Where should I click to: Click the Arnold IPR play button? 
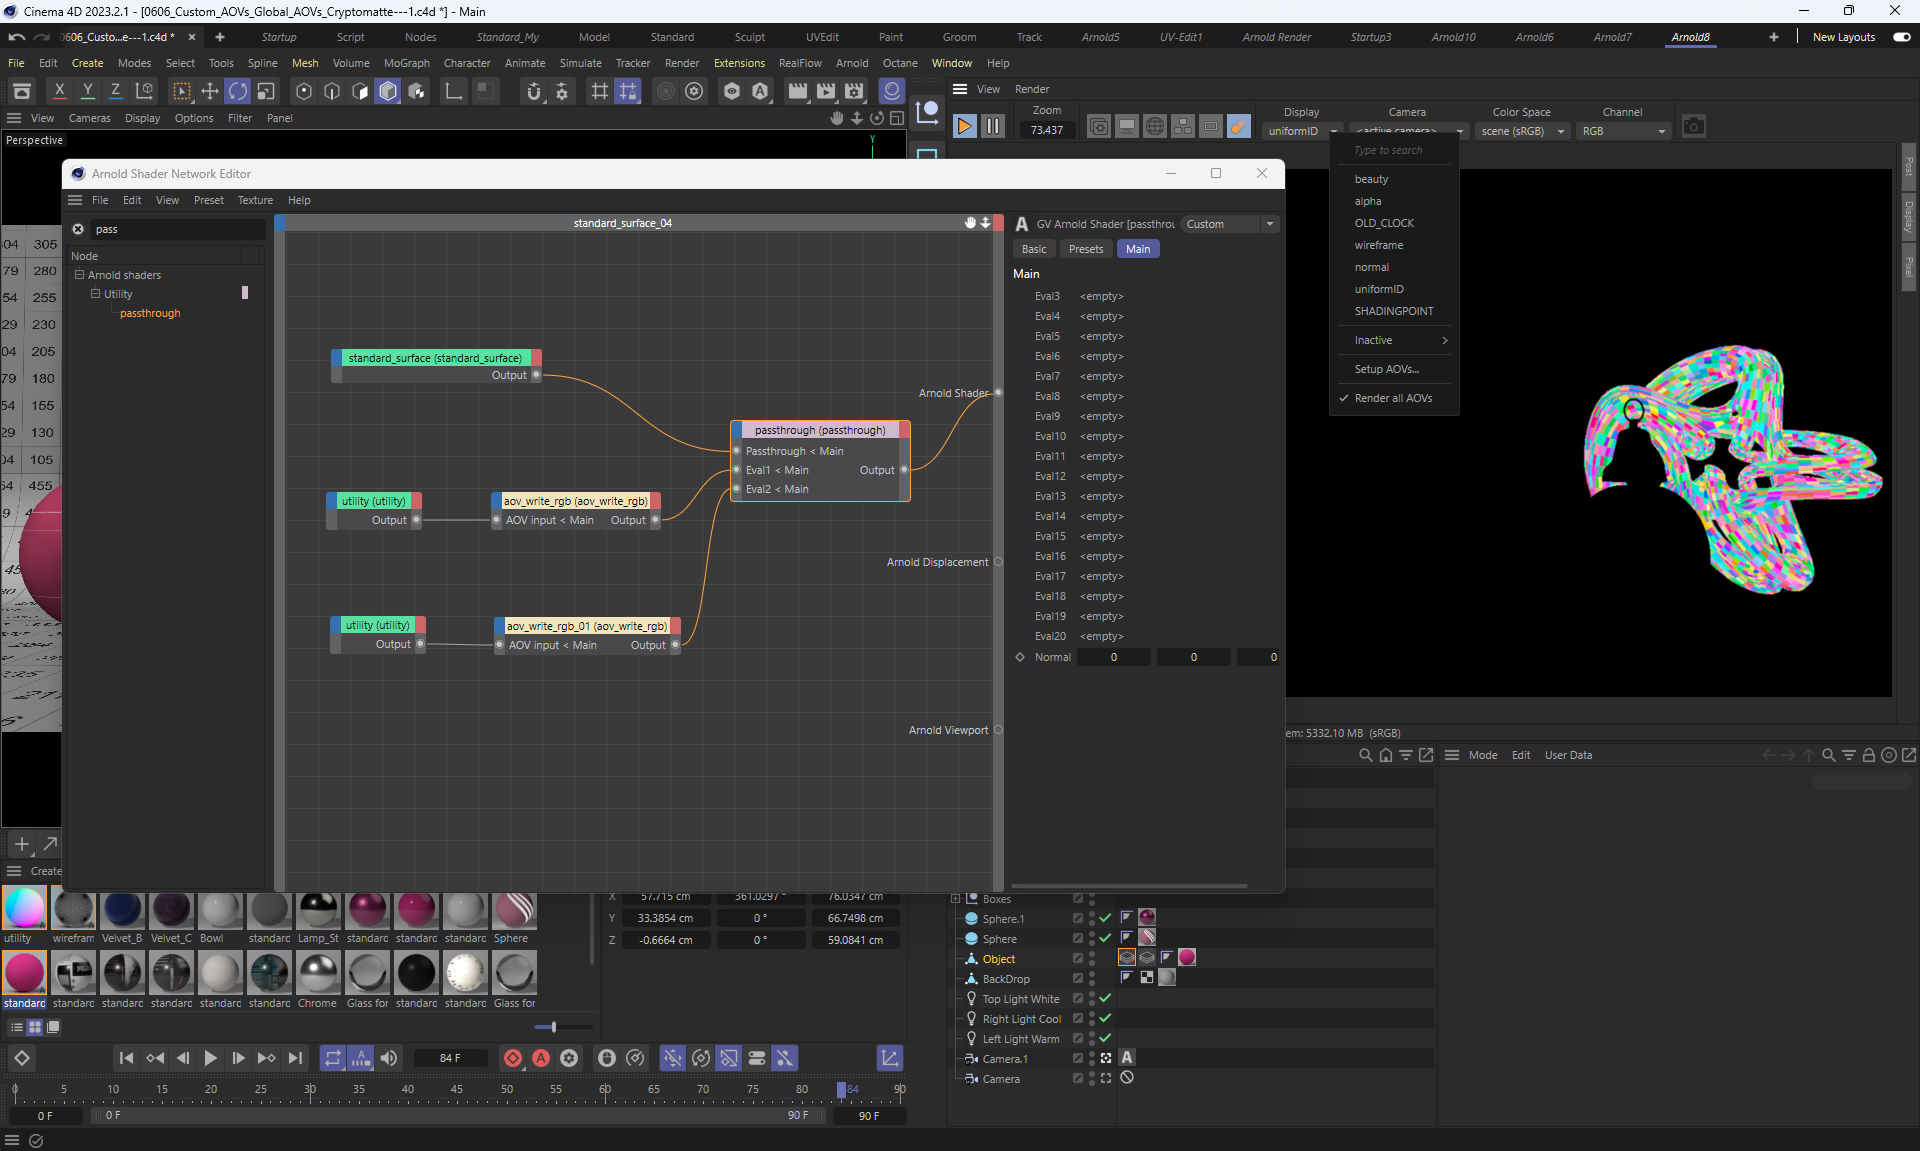coord(964,127)
